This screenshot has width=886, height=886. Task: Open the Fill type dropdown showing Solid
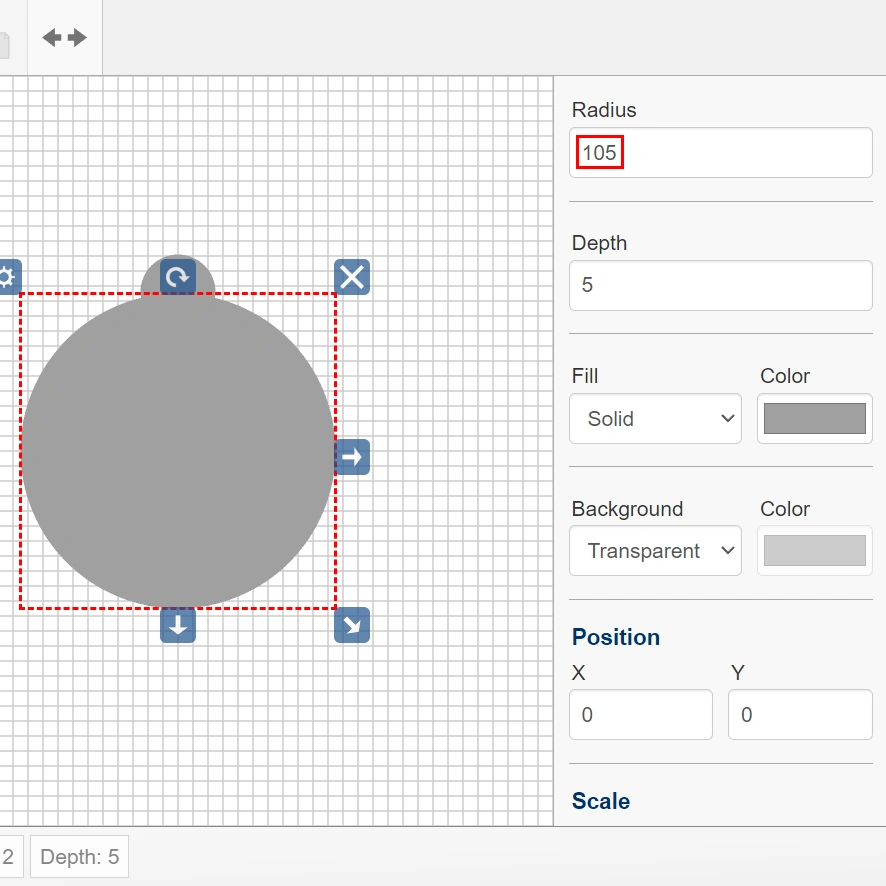click(655, 418)
